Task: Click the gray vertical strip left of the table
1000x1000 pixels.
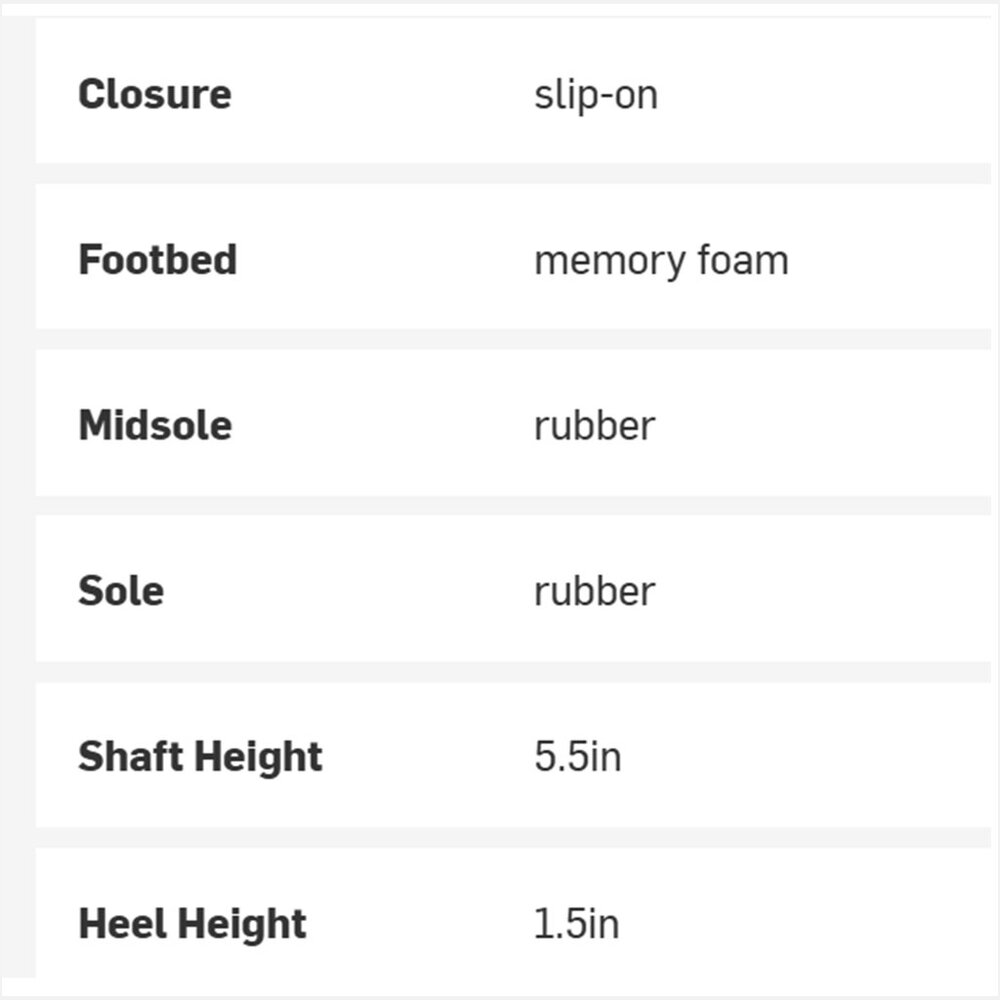Action: pyautogui.click(x=17, y=500)
